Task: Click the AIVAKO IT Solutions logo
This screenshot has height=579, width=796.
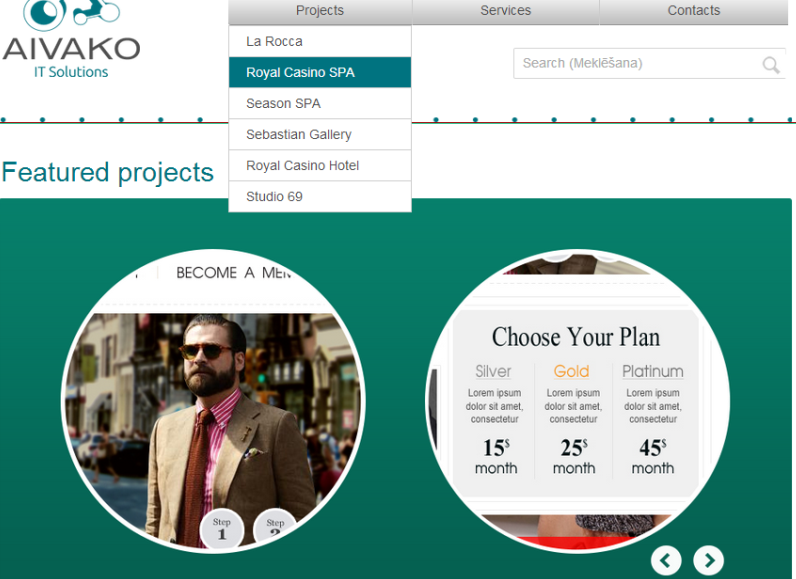Action: click(71, 39)
